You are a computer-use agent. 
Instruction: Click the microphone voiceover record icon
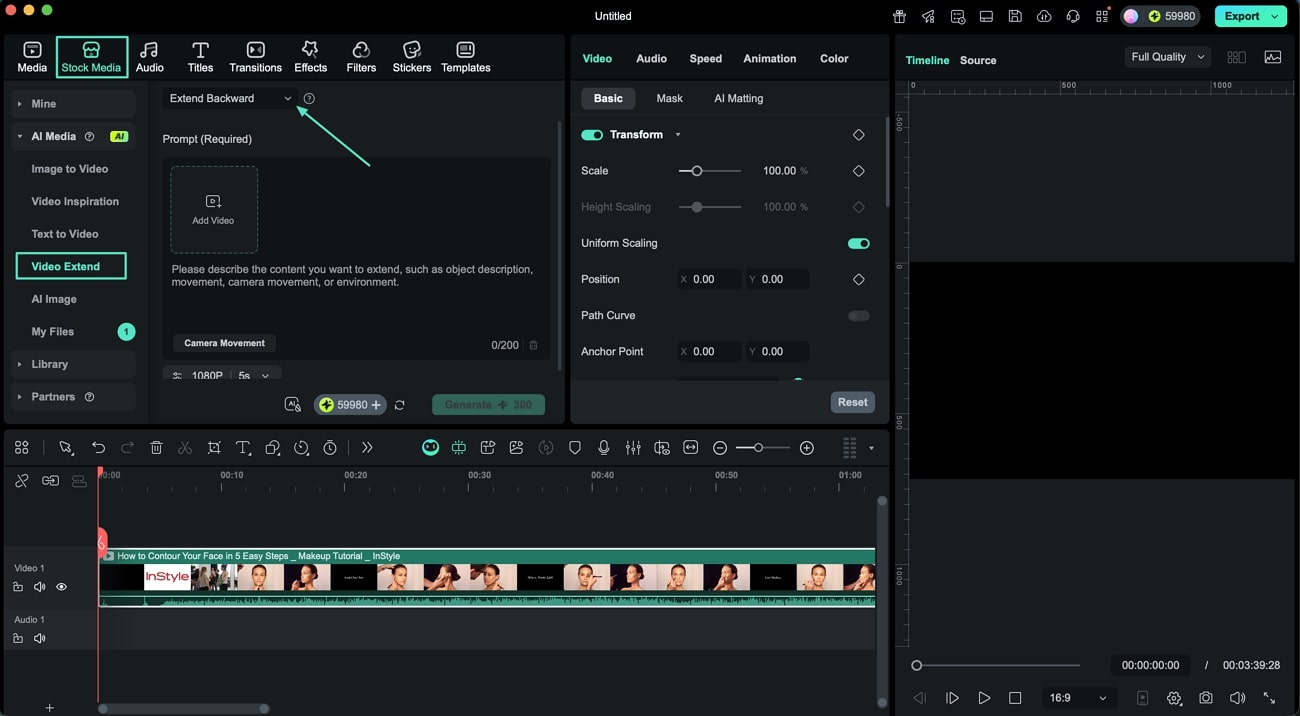pos(604,448)
